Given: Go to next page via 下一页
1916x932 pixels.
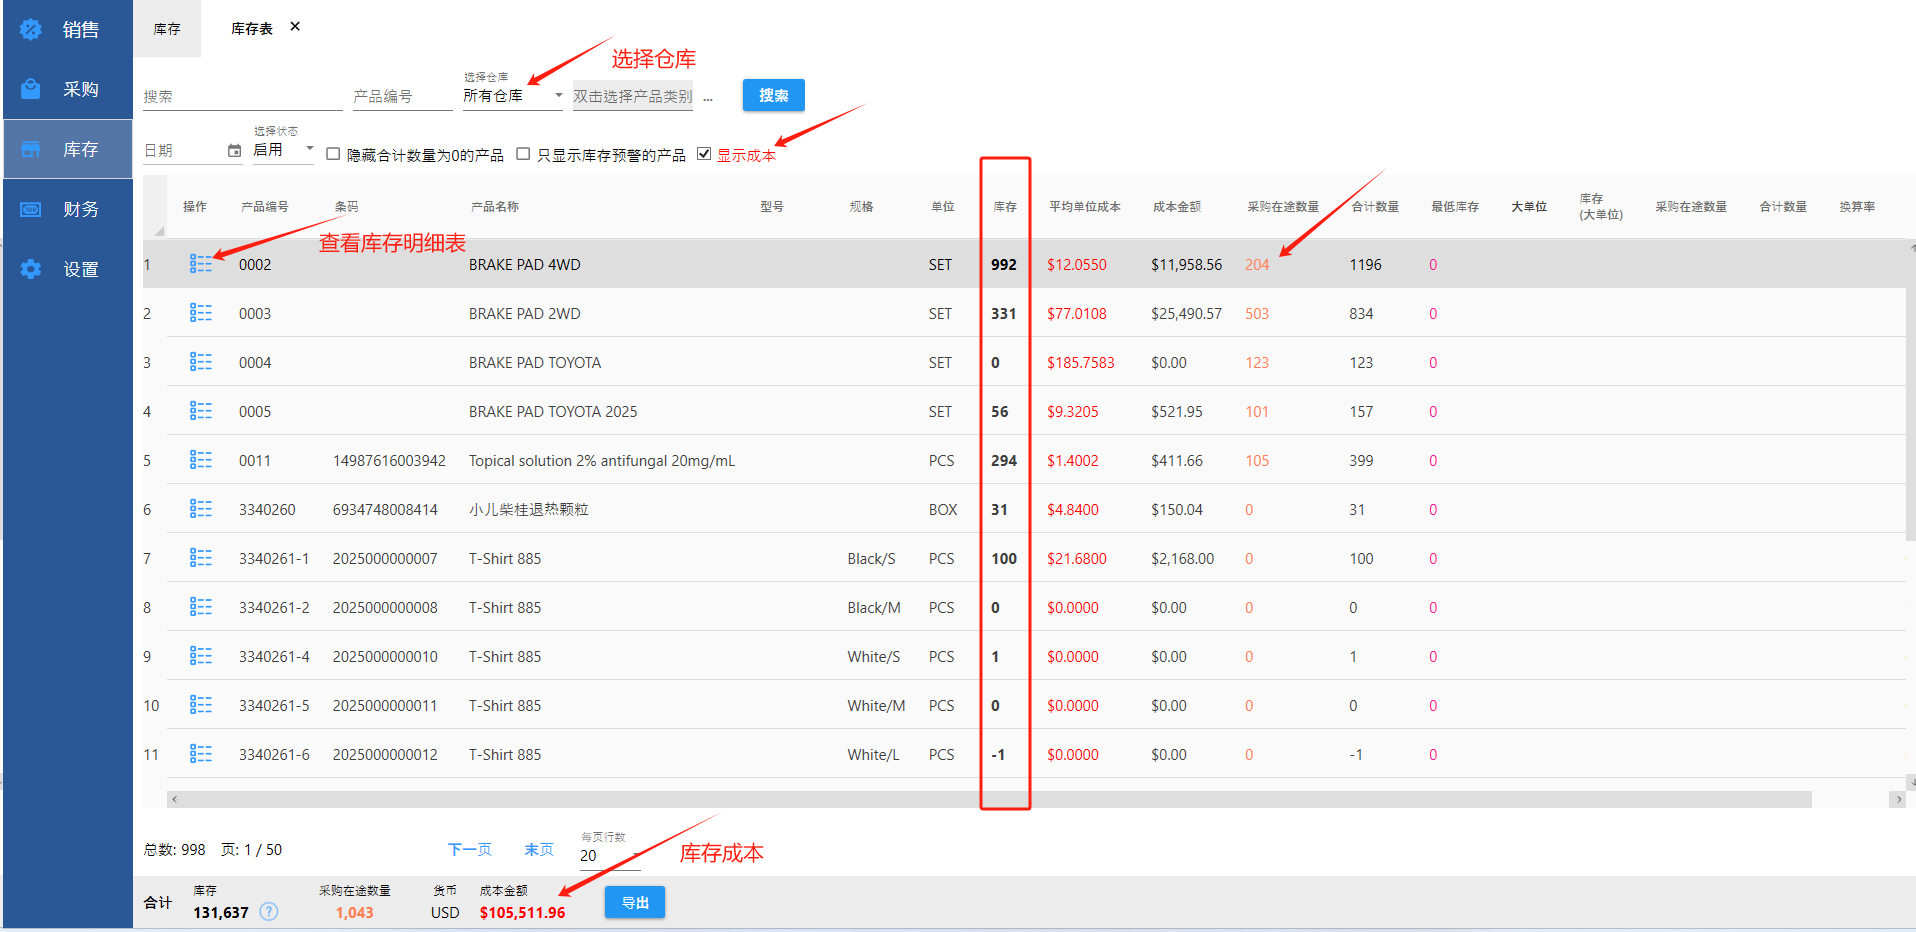Looking at the screenshot, I should click(469, 850).
